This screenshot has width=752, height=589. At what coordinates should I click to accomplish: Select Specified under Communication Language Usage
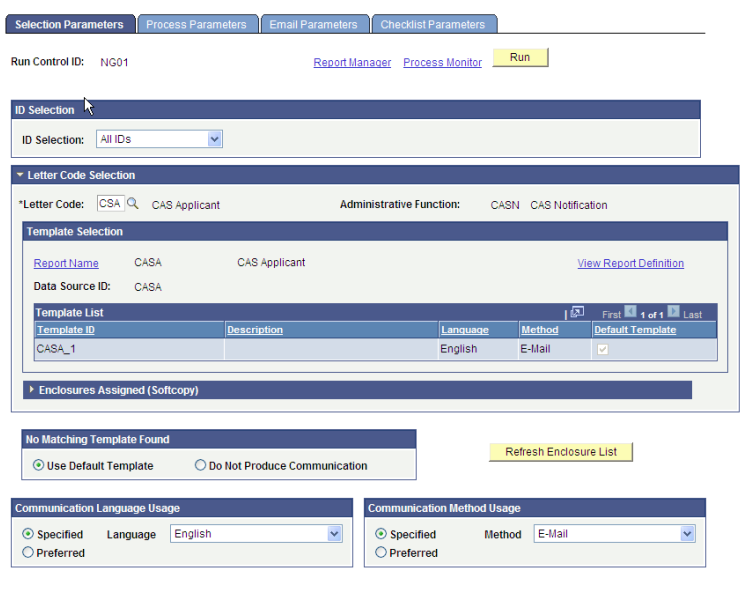pyautogui.click(x=28, y=534)
